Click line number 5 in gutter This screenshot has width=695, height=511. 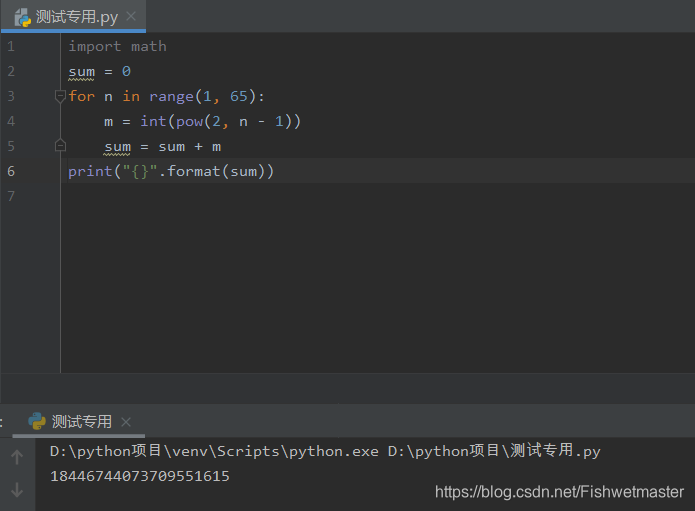pyautogui.click(x=11, y=146)
